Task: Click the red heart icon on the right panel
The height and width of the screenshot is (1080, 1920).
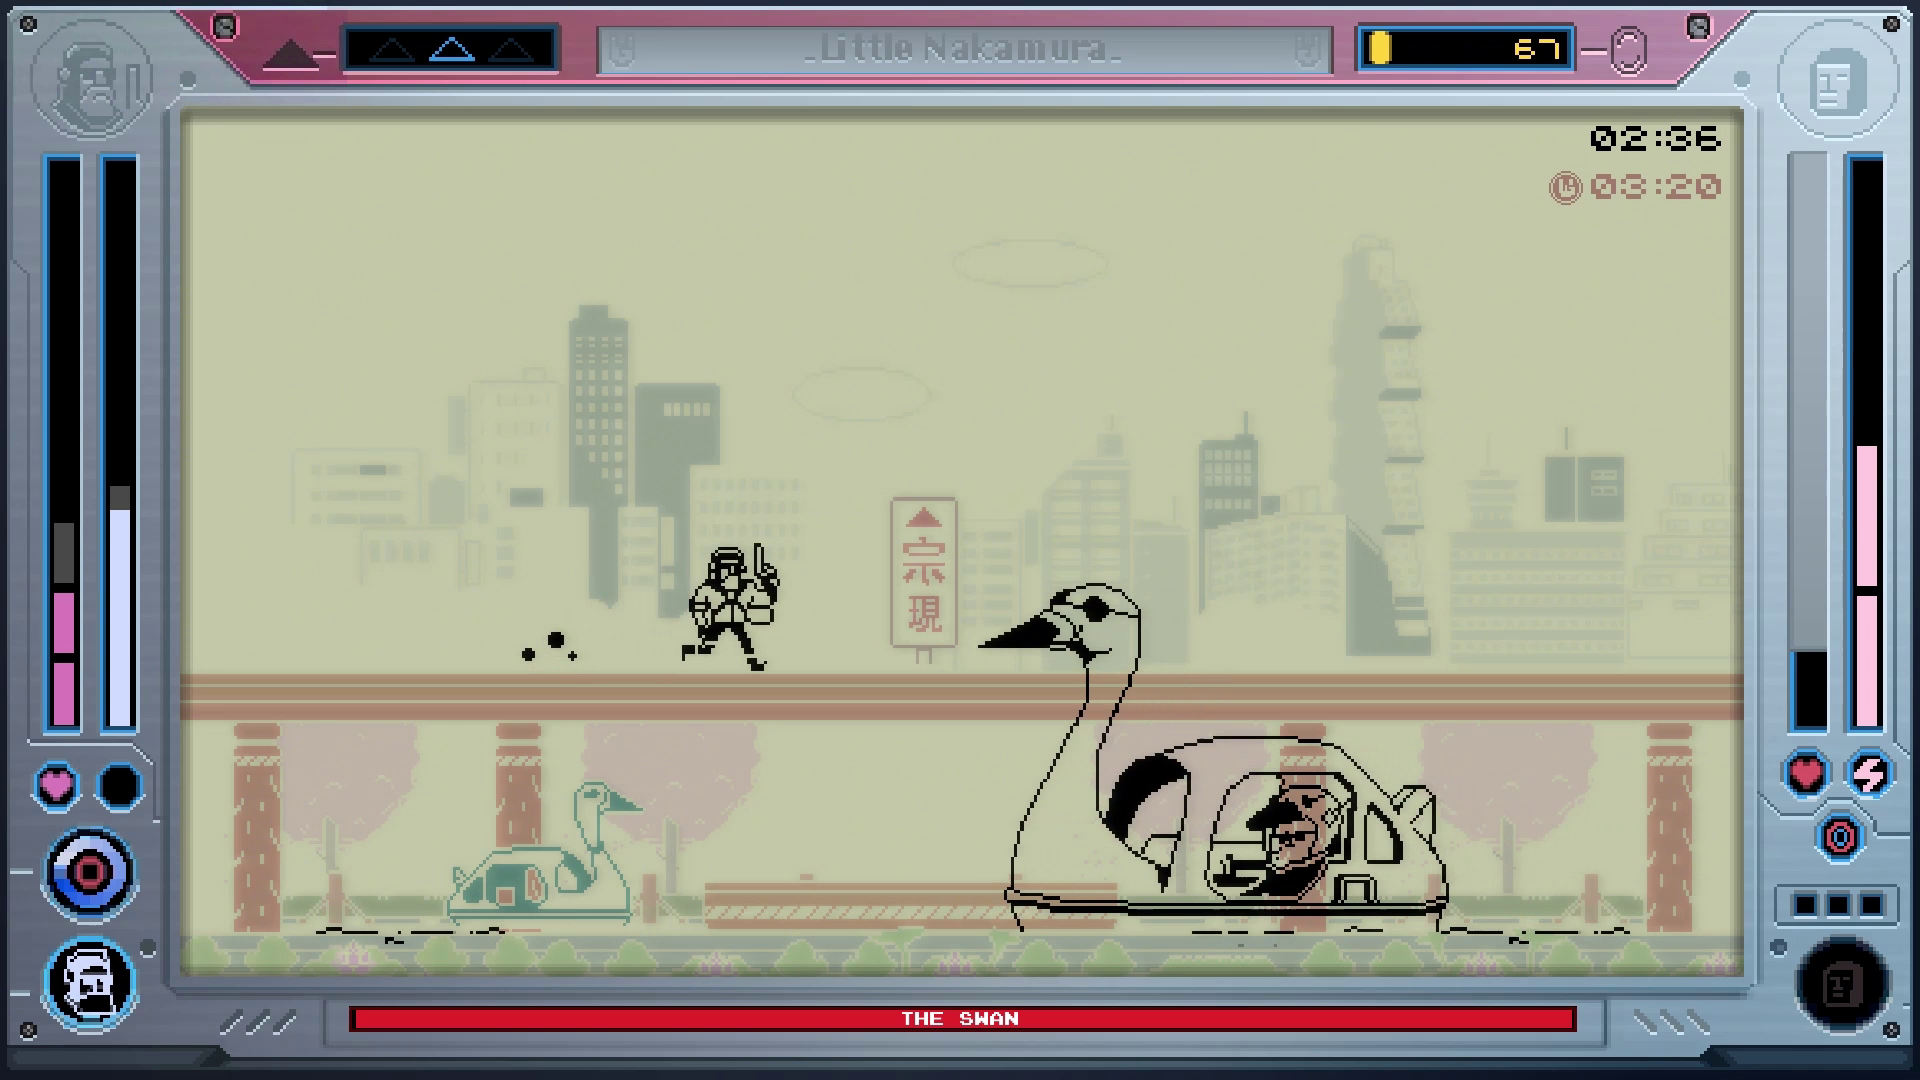Action: (x=1806, y=773)
